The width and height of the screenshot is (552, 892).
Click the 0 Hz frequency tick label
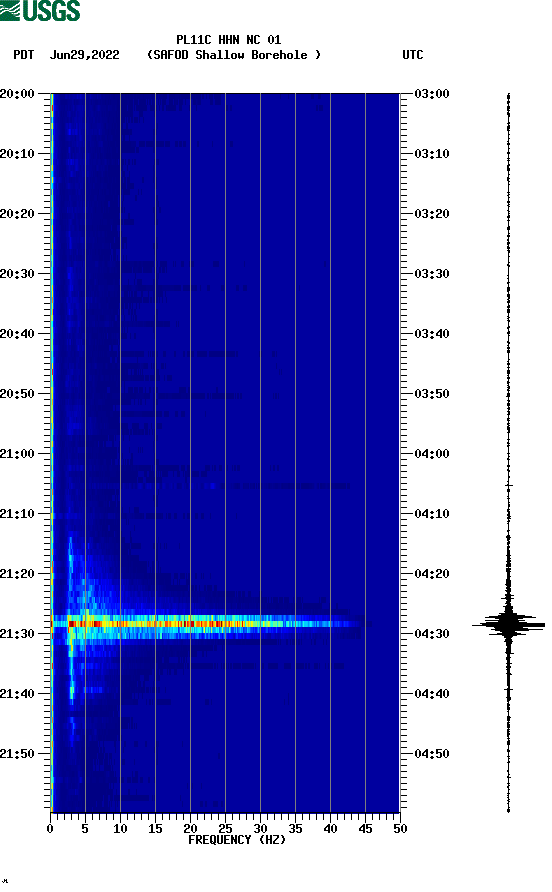[50, 828]
